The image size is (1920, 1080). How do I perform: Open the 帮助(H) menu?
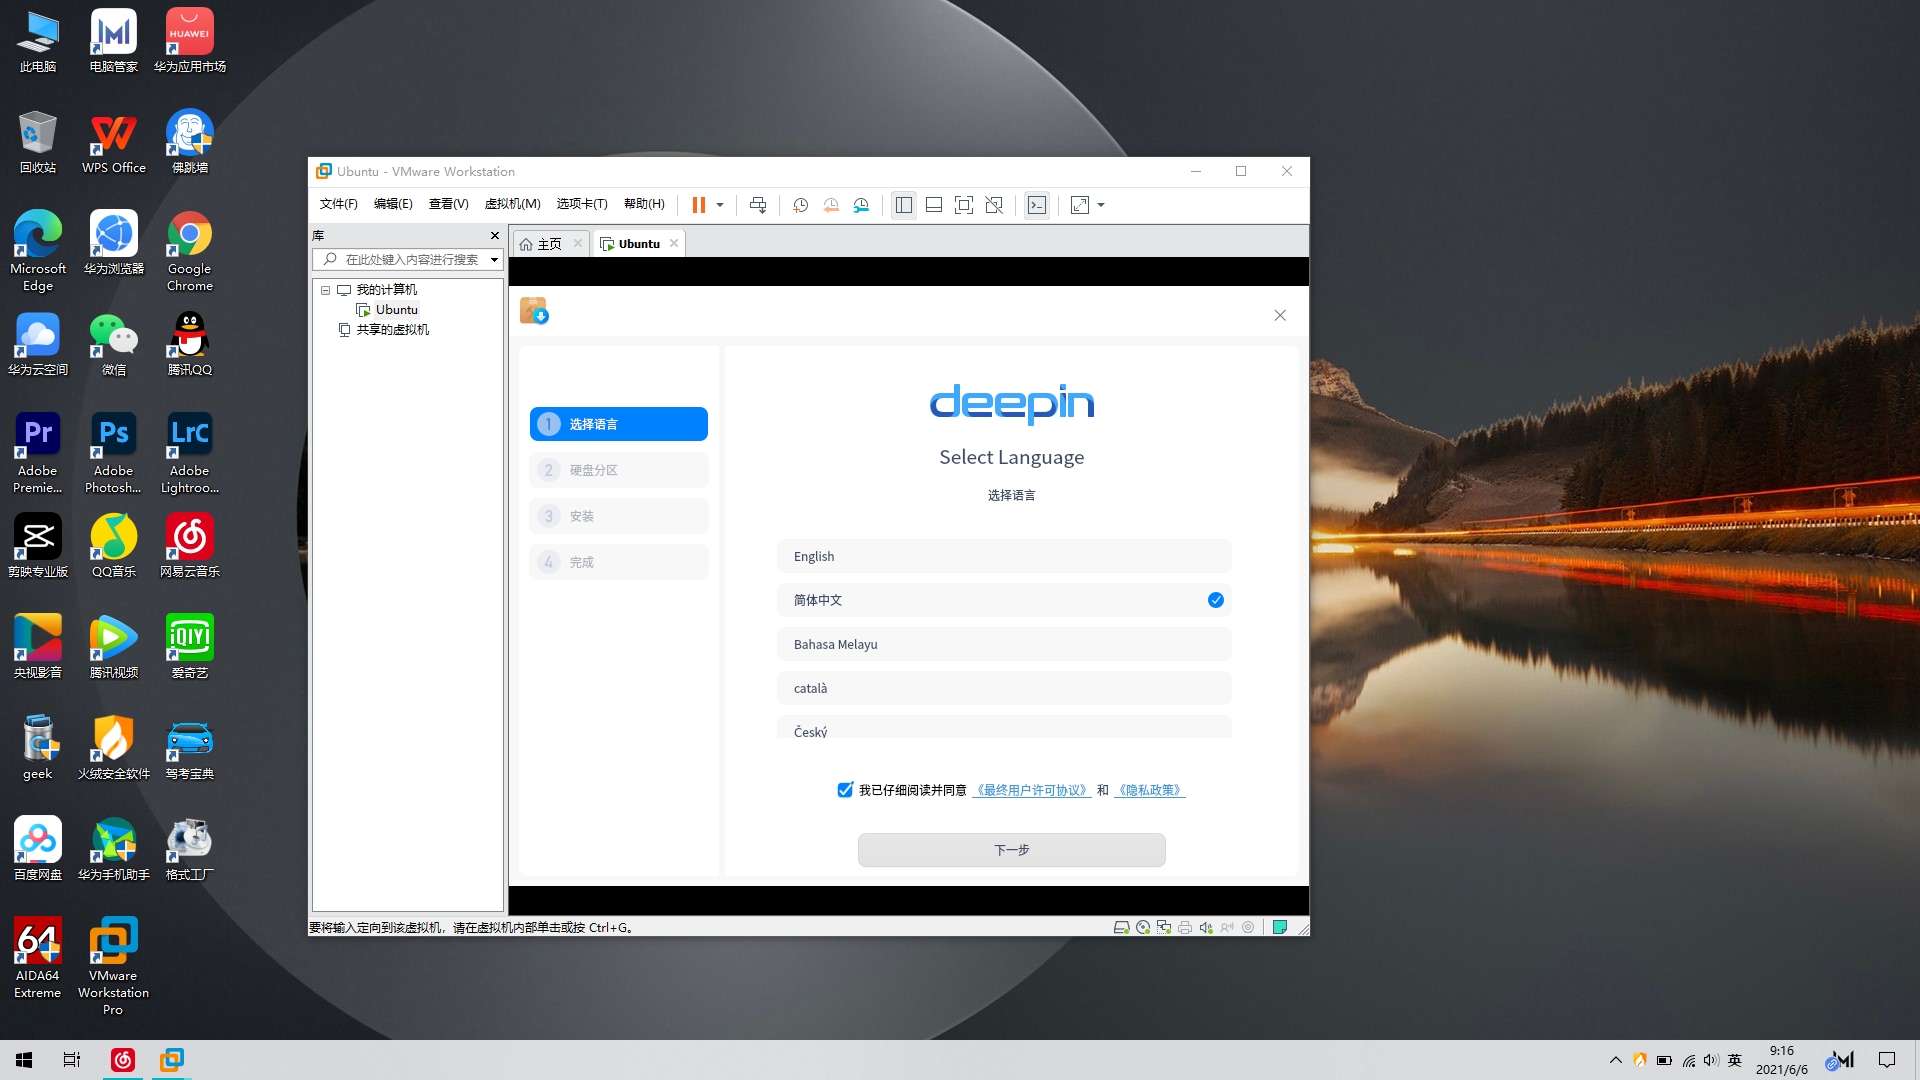pyautogui.click(x=644, y=204)
